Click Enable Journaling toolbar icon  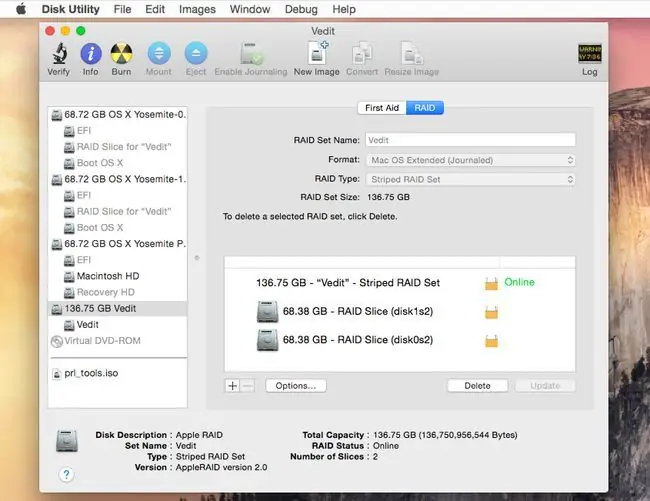point(251,54)
